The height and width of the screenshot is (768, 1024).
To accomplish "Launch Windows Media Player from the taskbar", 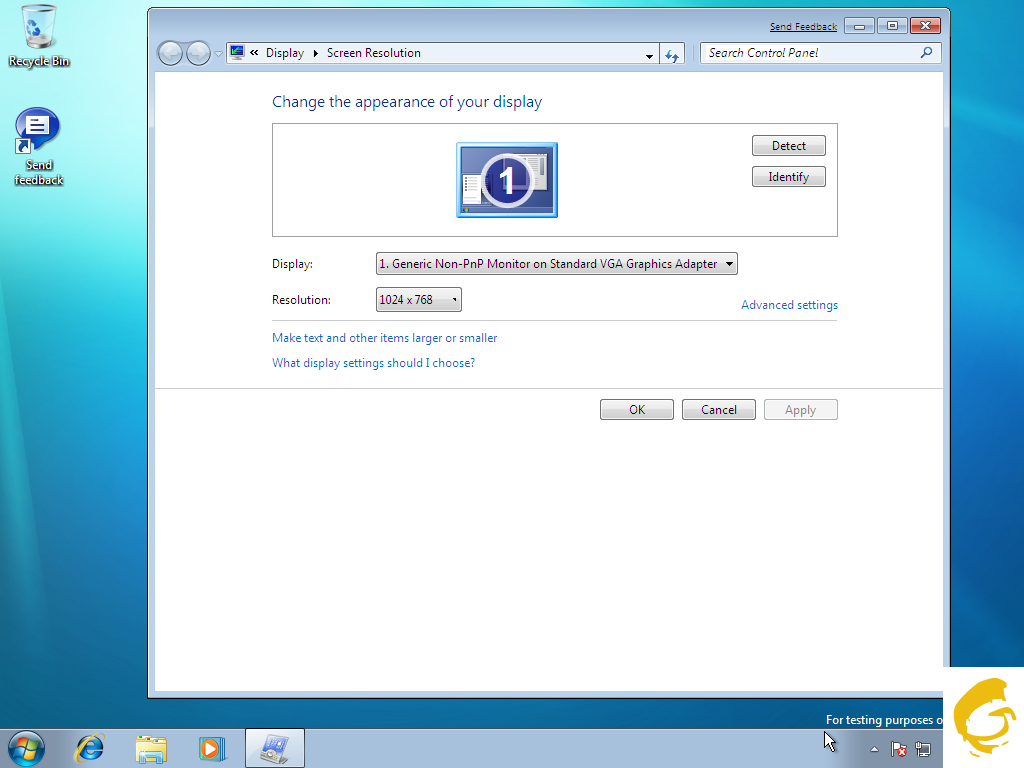I will click(212, 748).
